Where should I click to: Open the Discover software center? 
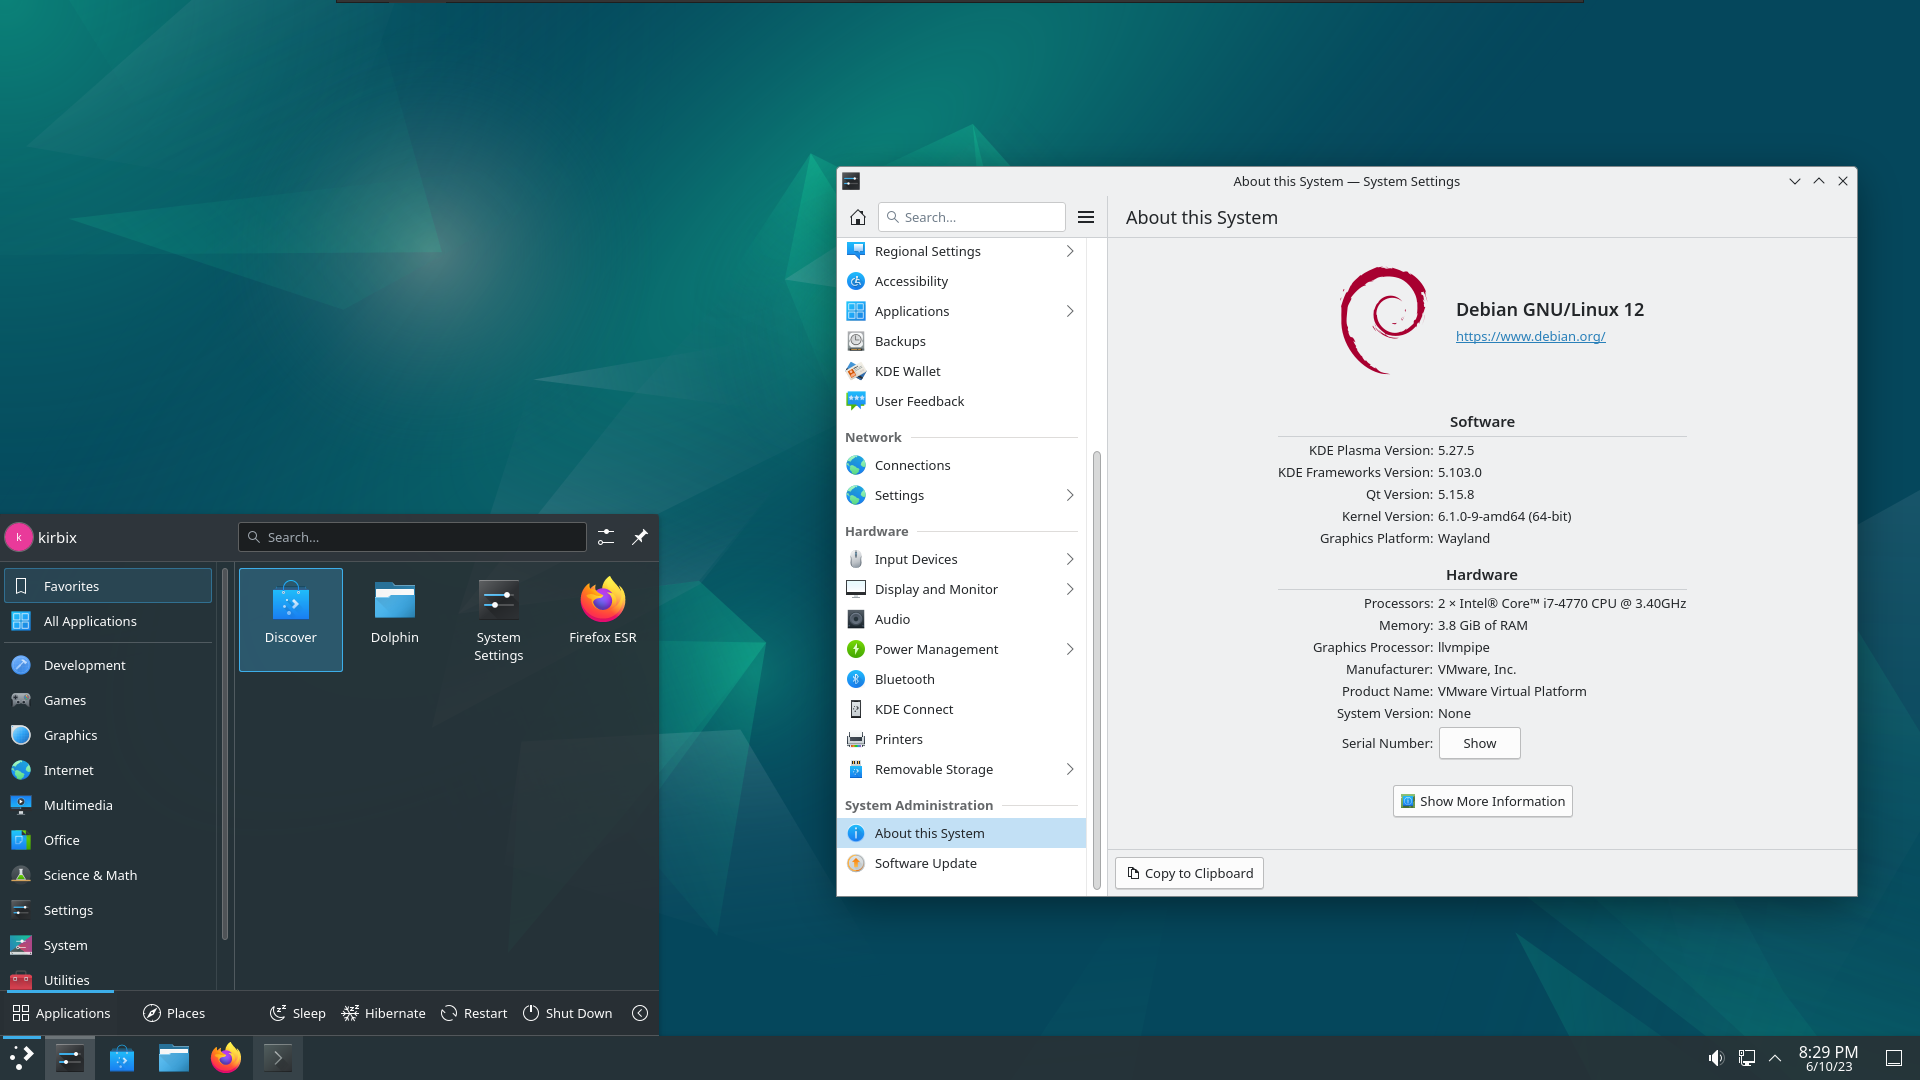tap(290, 615)
